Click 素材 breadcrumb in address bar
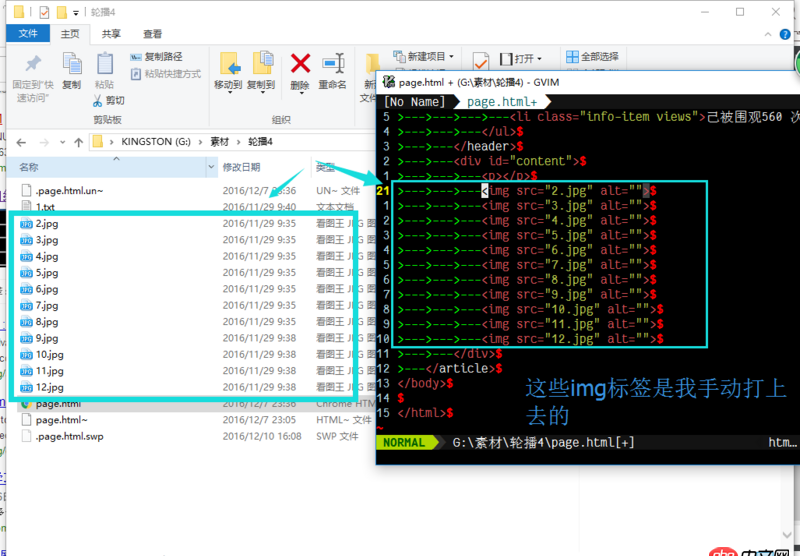The width and height of the screenshot is (800, 556). tap(220, 142)
